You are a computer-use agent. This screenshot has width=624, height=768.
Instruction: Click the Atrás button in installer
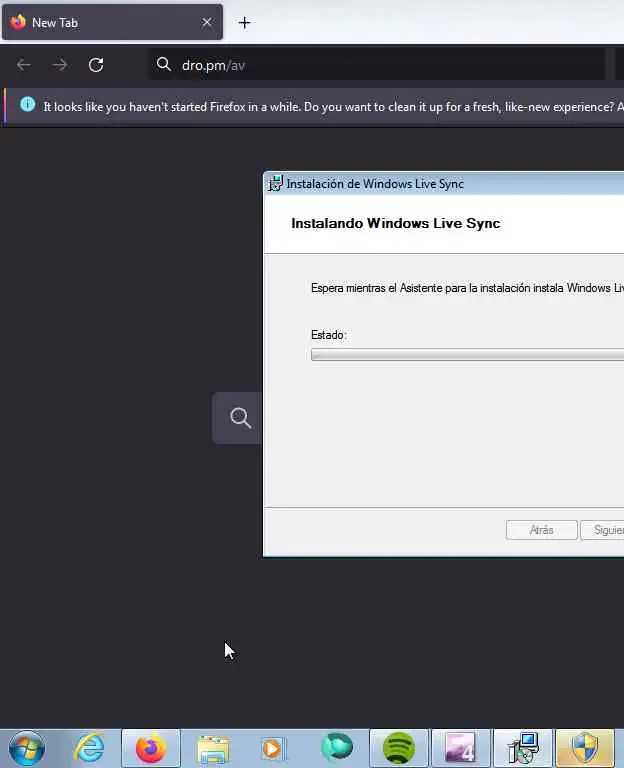coord(541,530)
